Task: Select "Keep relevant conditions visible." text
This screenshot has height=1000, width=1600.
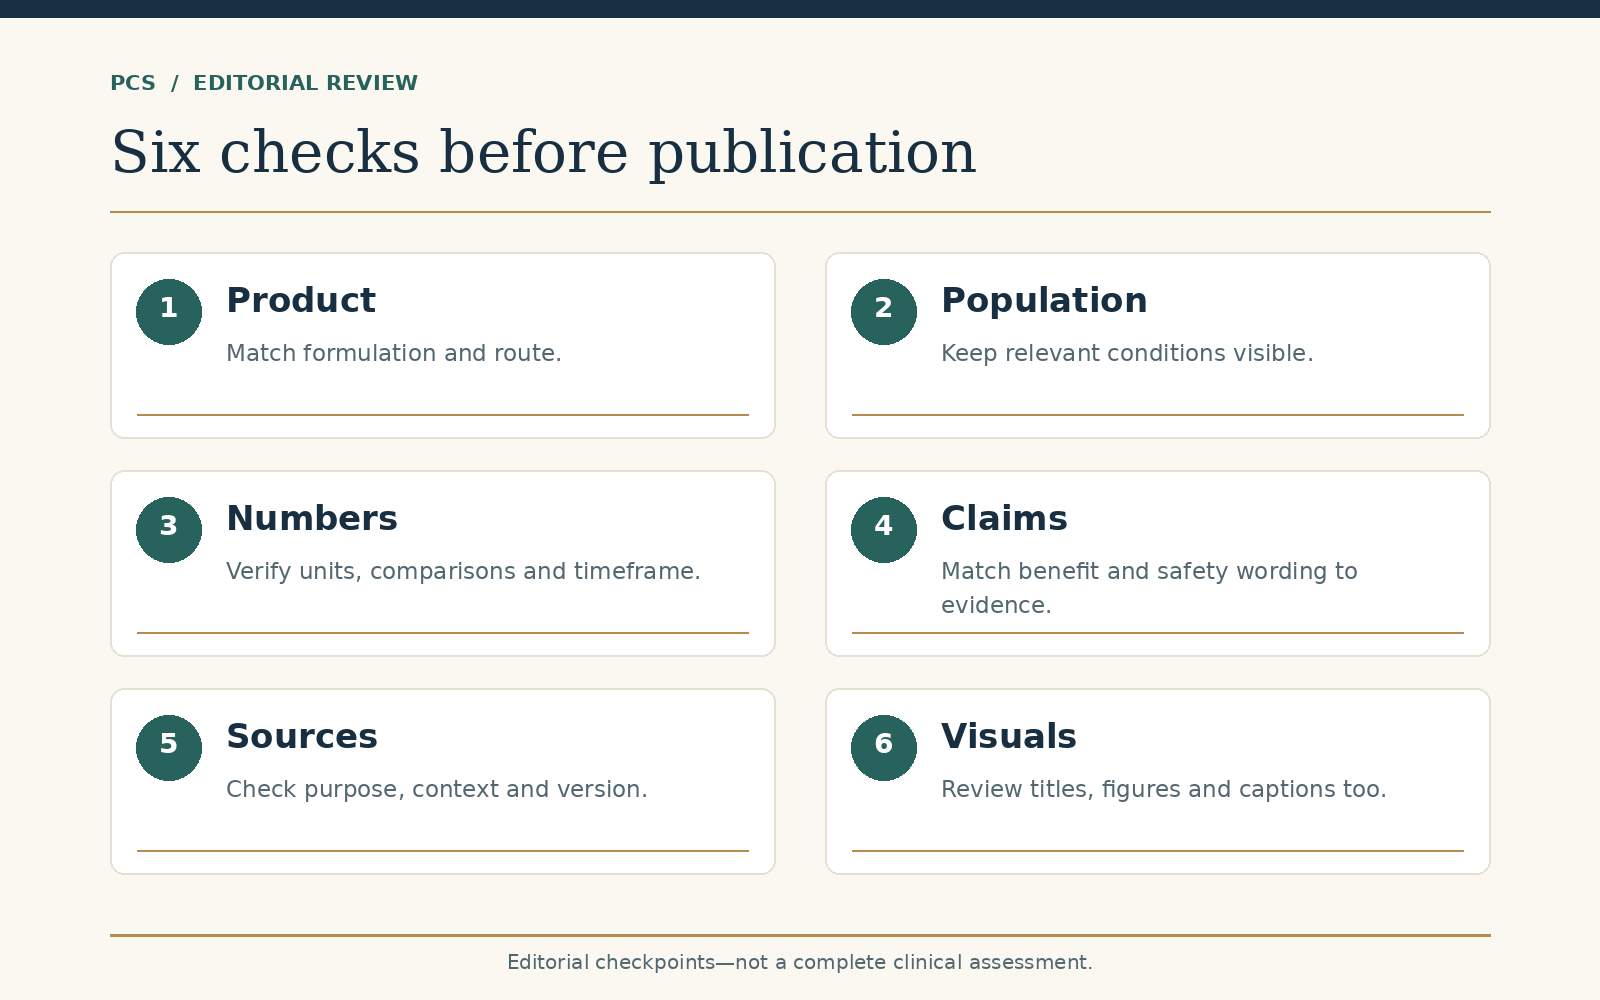Action: pos(1127,353)
